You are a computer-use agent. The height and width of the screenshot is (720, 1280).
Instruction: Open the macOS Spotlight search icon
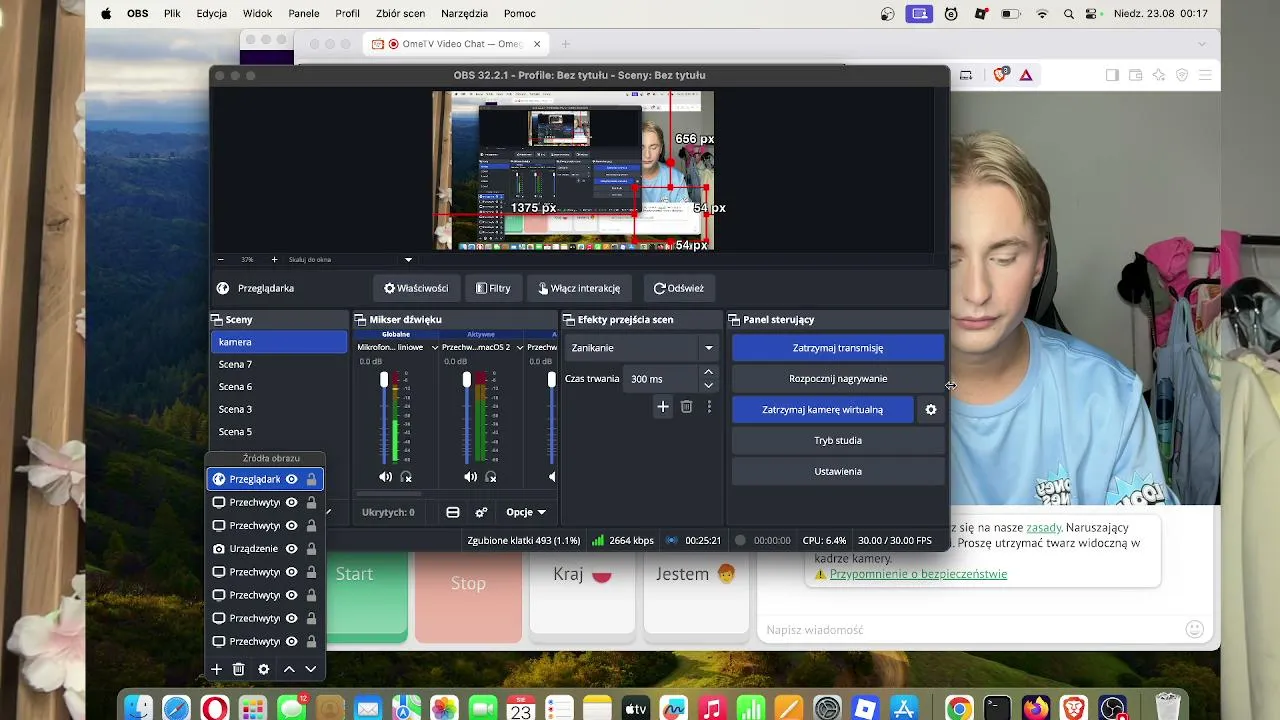[1069, 14]
